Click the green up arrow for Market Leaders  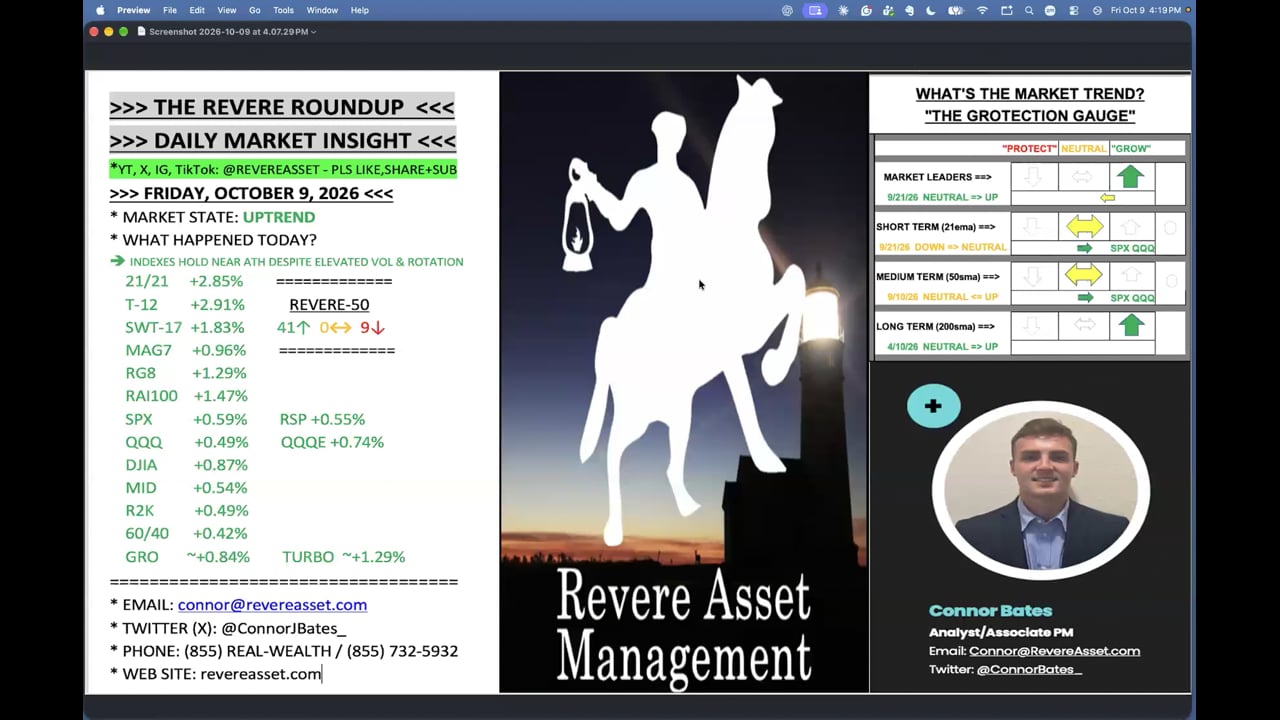(1130, 177)
